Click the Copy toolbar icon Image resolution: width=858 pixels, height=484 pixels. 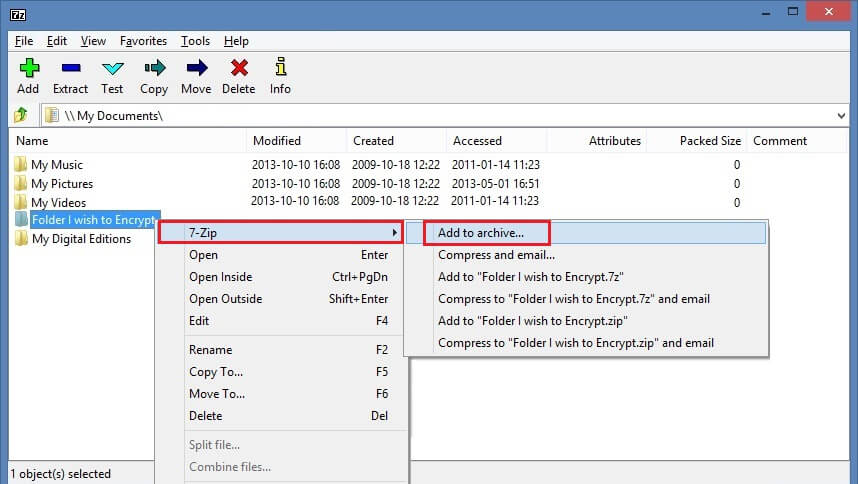(154, 69)
